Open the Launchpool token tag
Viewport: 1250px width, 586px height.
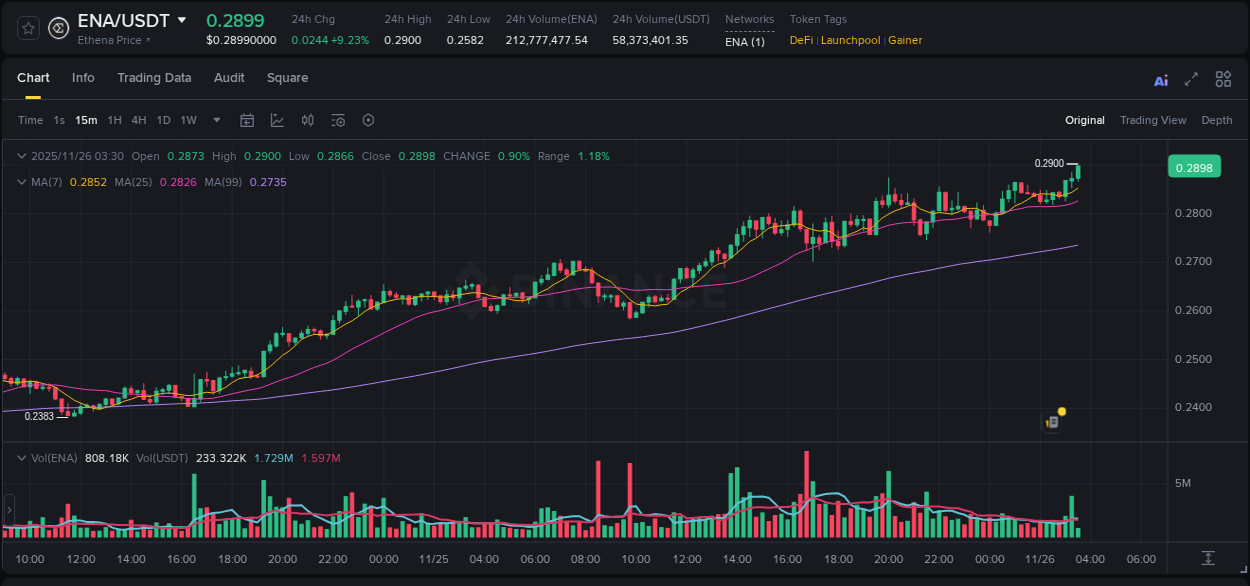point(851,40)
